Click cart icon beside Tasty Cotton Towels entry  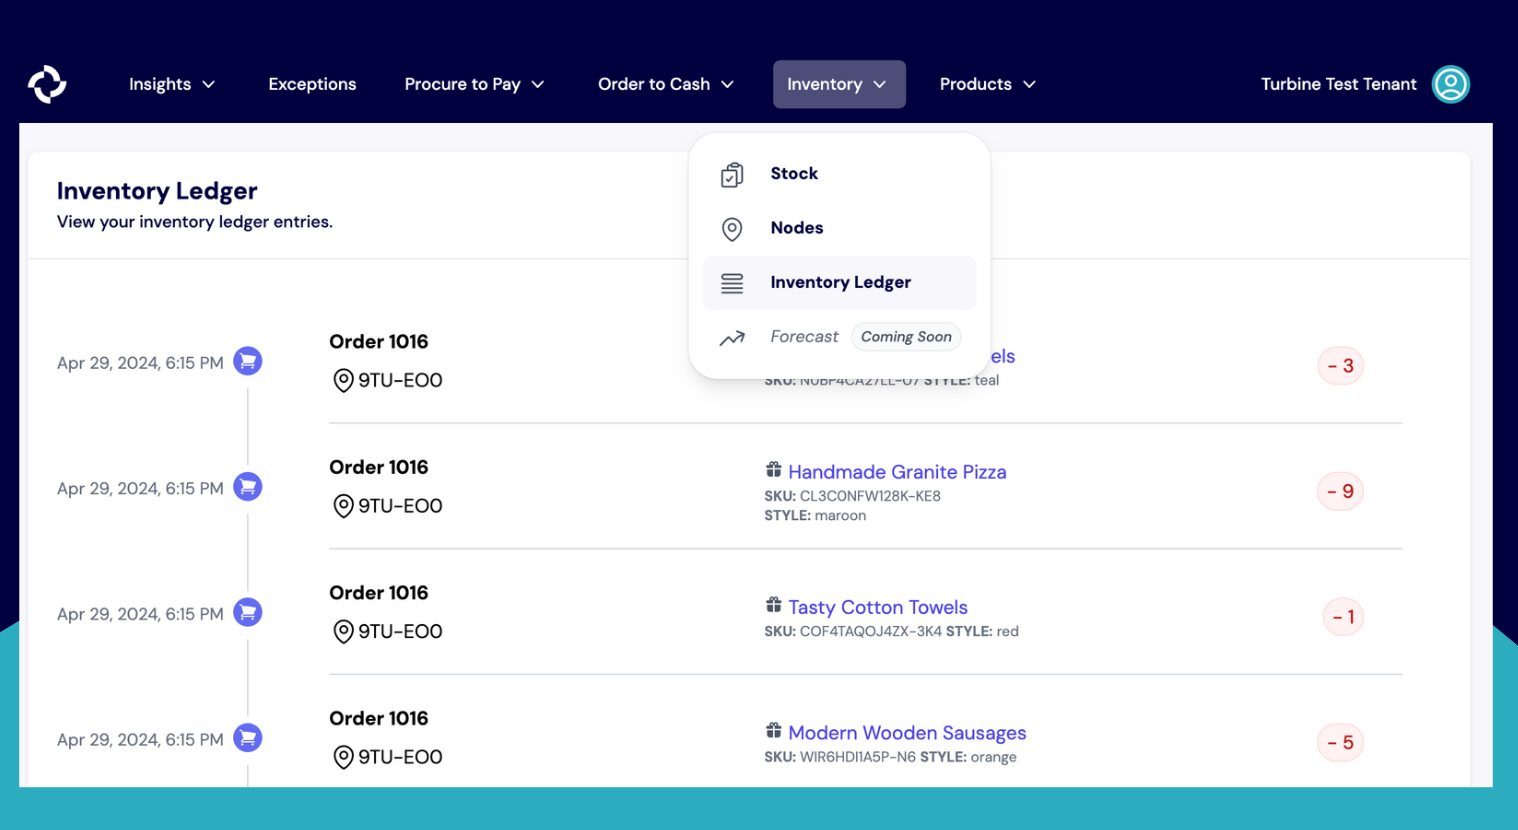248,612
